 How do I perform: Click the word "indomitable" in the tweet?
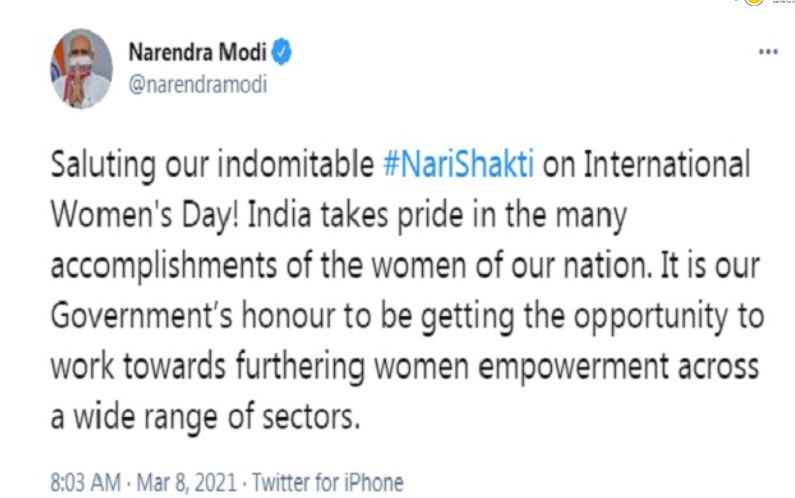pos(296,164)
